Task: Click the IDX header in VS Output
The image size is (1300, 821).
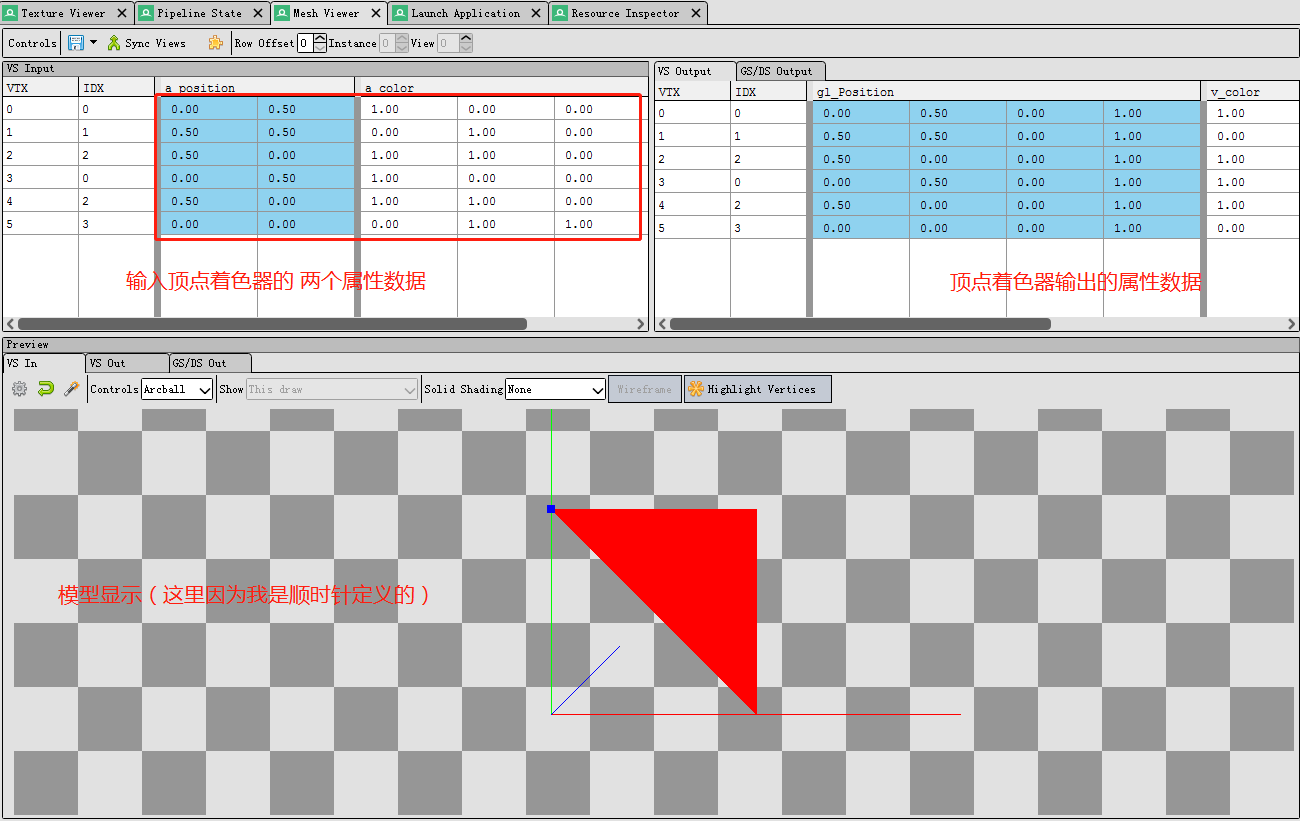Action: [767, 92]
